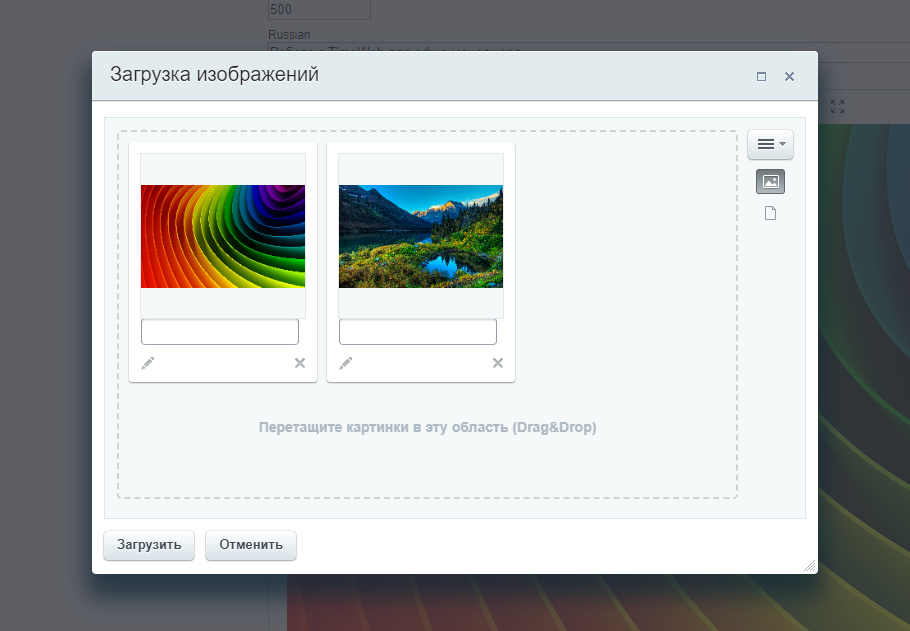Edit the mountain lake image with pencil icon
The height and width of the screenshot is (631, 910).
346,363
